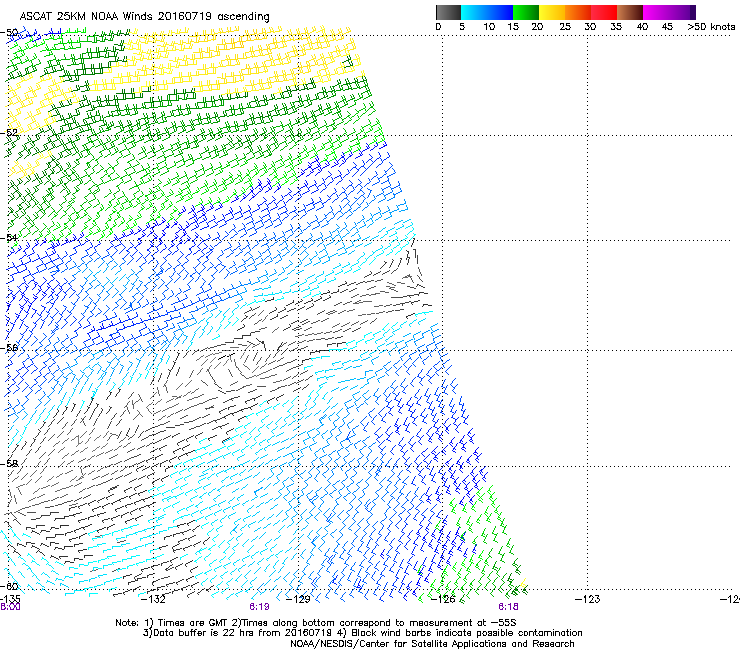Image resolution: width=740 pixels, height=650 pixels.
Task: Click the latitude label '-56'
Action: click(x=9, y=347)
